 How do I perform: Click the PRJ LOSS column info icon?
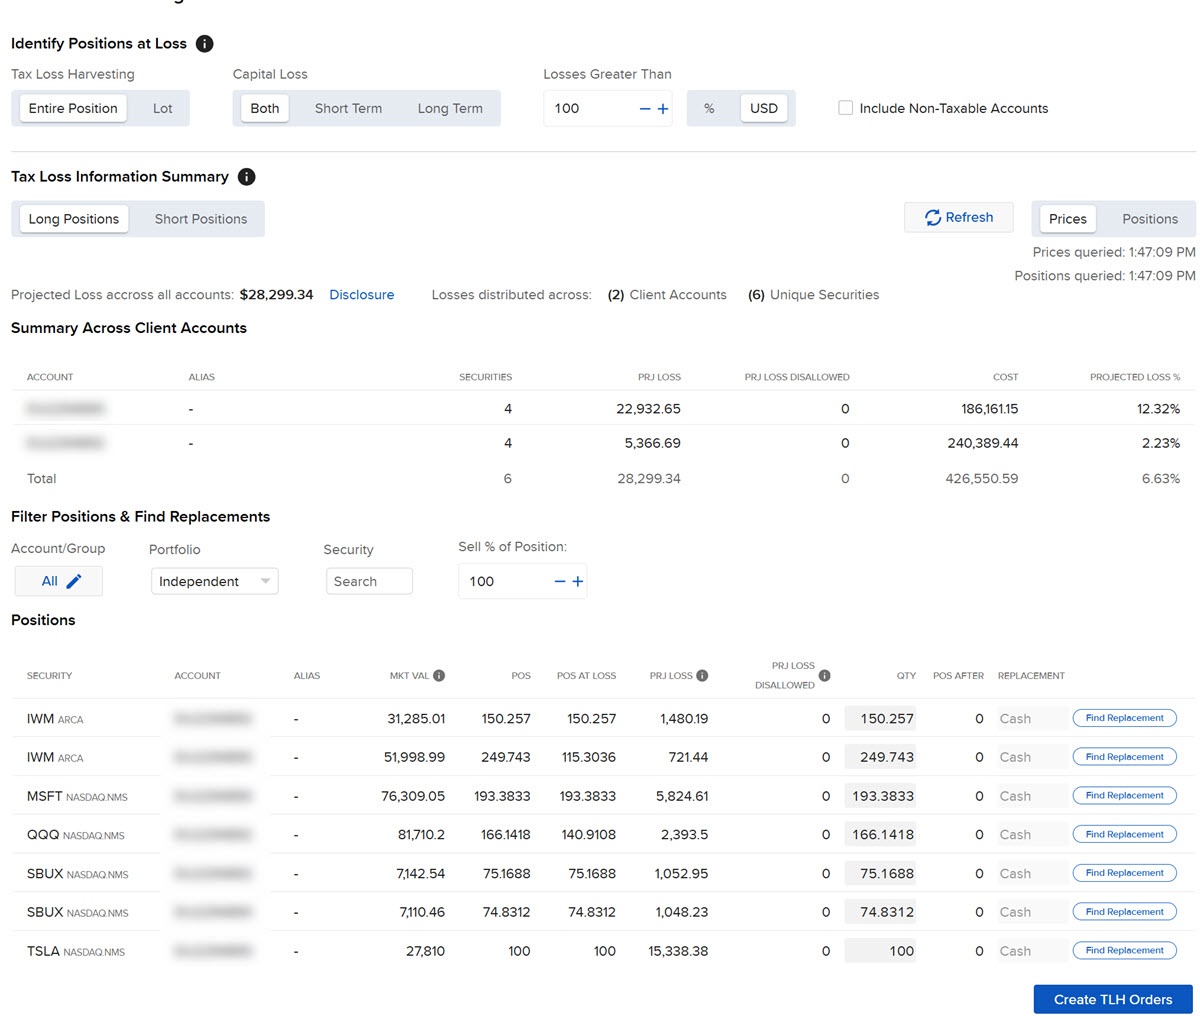pos(702,676)
